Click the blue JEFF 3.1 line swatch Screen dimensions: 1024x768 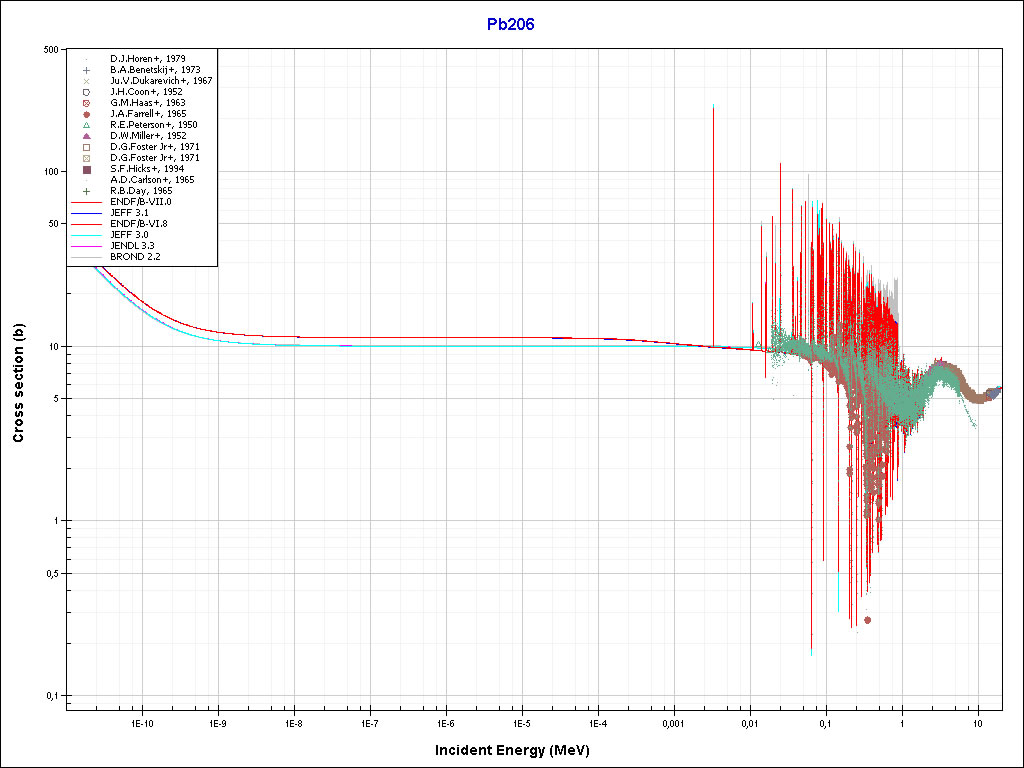(87, 213)
